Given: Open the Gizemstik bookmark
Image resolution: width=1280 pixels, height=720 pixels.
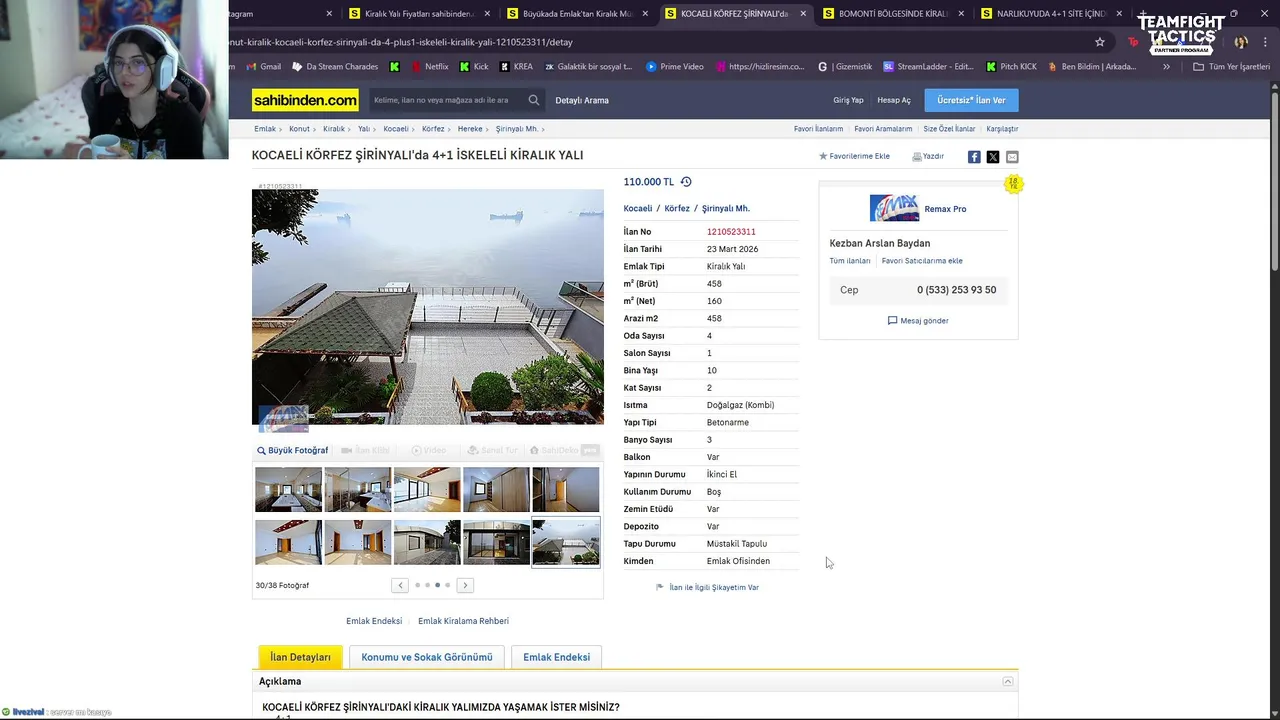Looking at the screenshot, I should 845,67.
